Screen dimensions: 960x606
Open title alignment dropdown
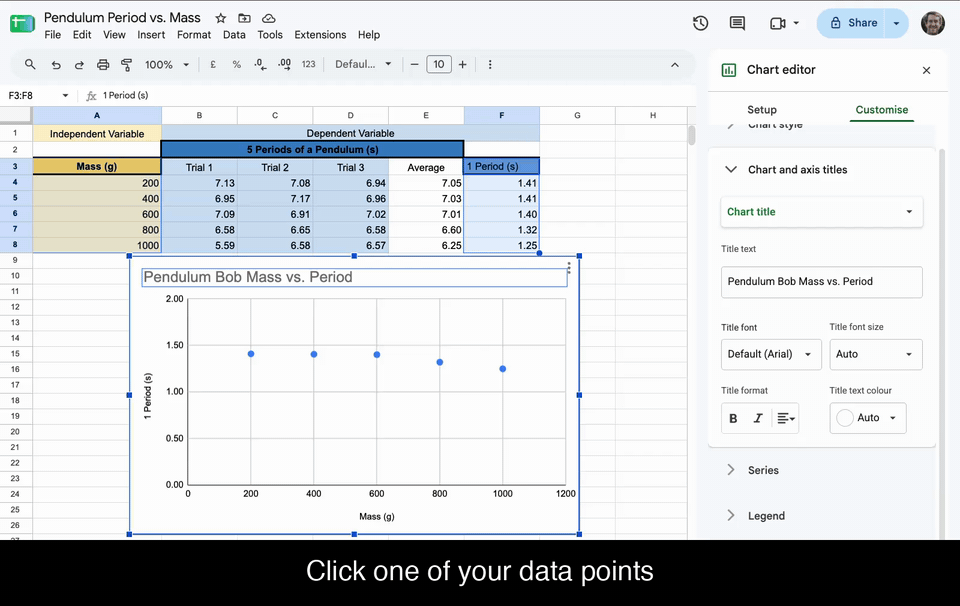point(786,419)
